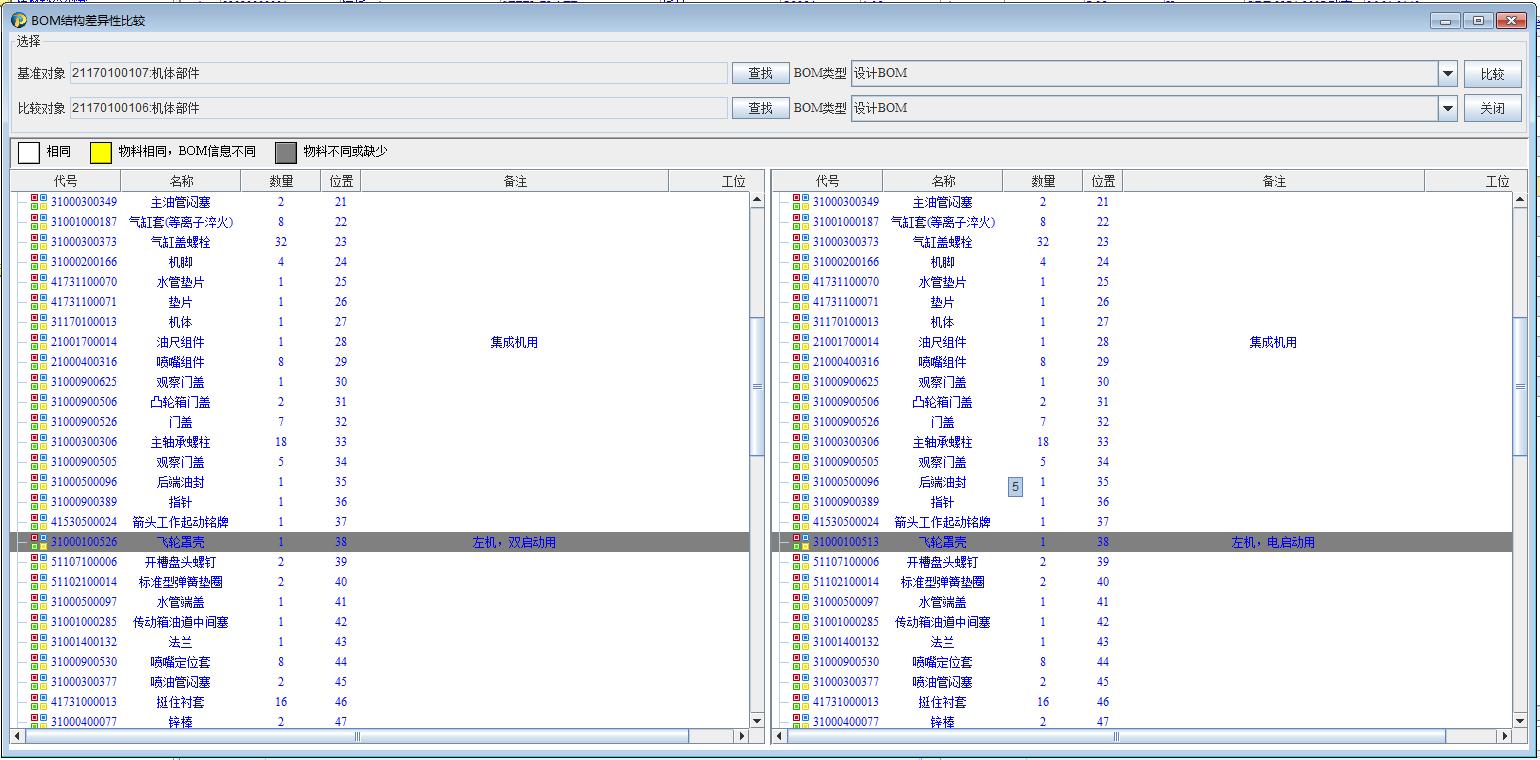Click the icon beside 31170100013 机体 in left panel
This screenshot has height=760, width=1540.
point(39,322)
